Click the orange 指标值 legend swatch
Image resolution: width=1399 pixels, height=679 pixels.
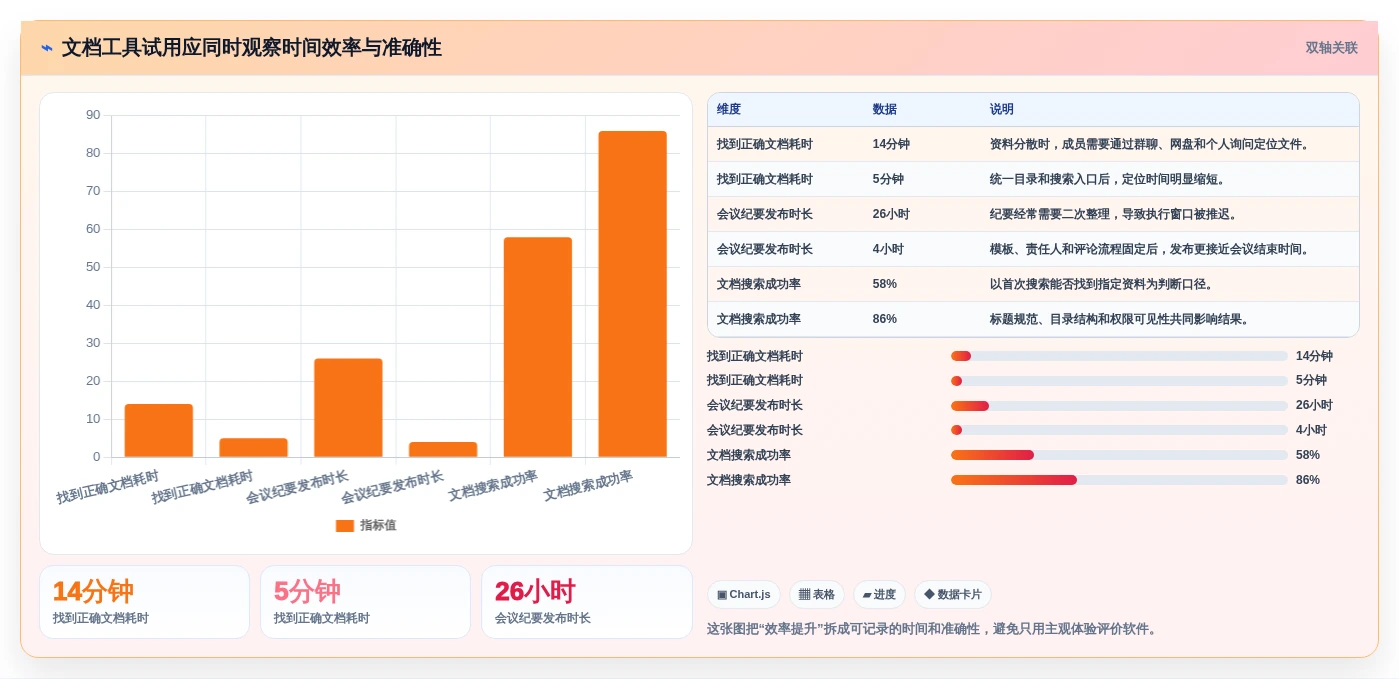click(345, 525)
